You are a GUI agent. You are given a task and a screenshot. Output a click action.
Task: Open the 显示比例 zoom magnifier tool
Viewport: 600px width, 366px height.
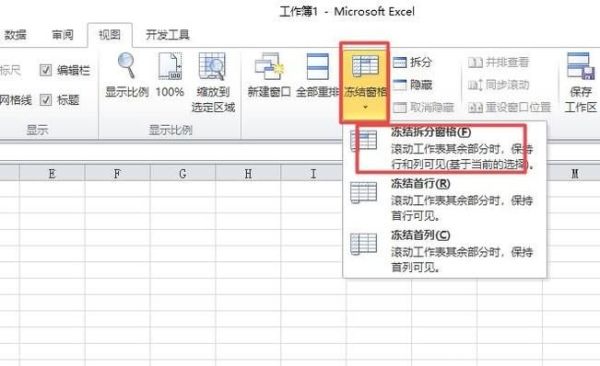(x=127, y=75)
